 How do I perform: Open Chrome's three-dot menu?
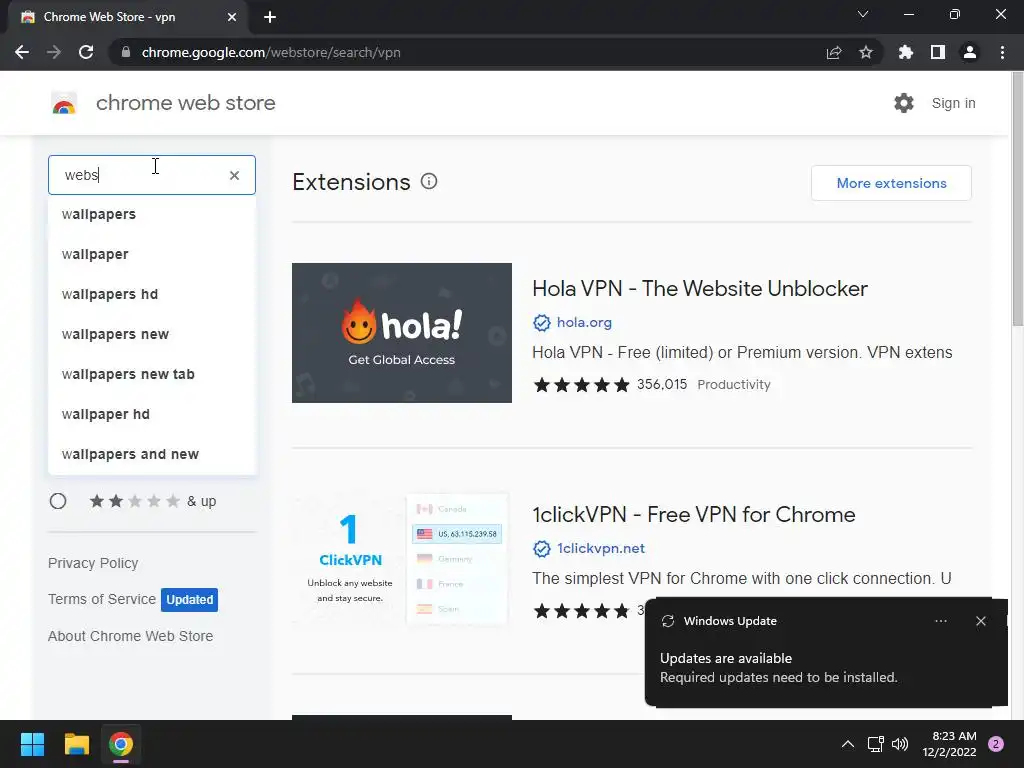coord(1002,52)
